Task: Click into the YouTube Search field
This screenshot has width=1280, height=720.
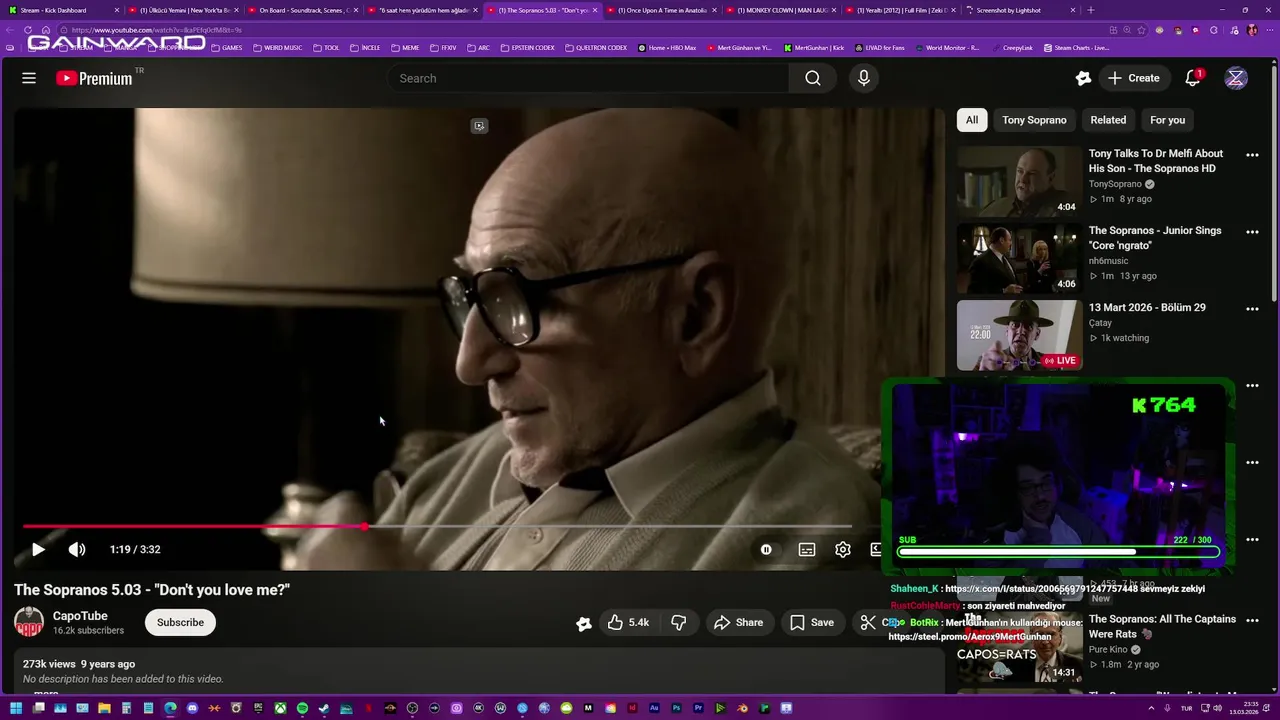Action: tap(588, 78)
